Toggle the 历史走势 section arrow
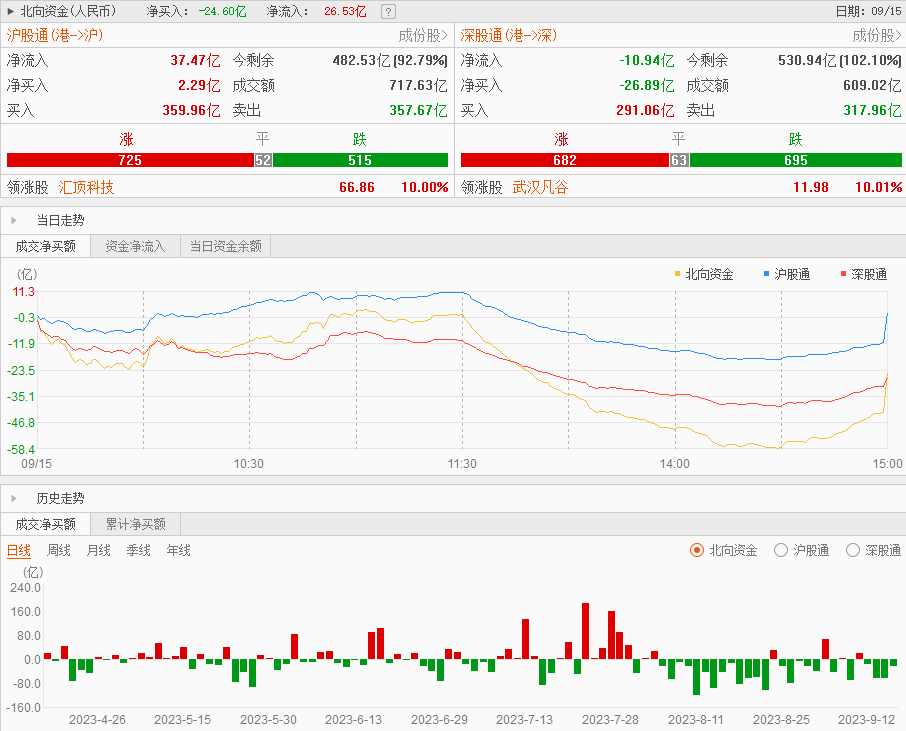906x731 pixels. coord(13,498)
